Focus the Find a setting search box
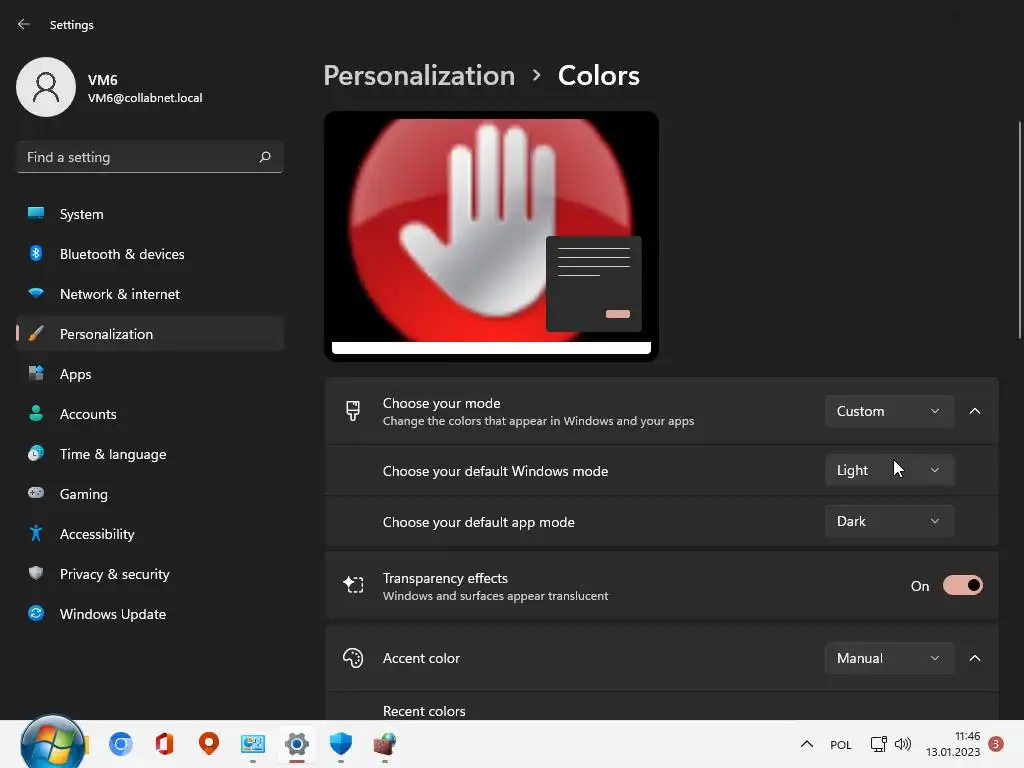The height and width of the screenshot is (768, 1024). pos(150,157)
